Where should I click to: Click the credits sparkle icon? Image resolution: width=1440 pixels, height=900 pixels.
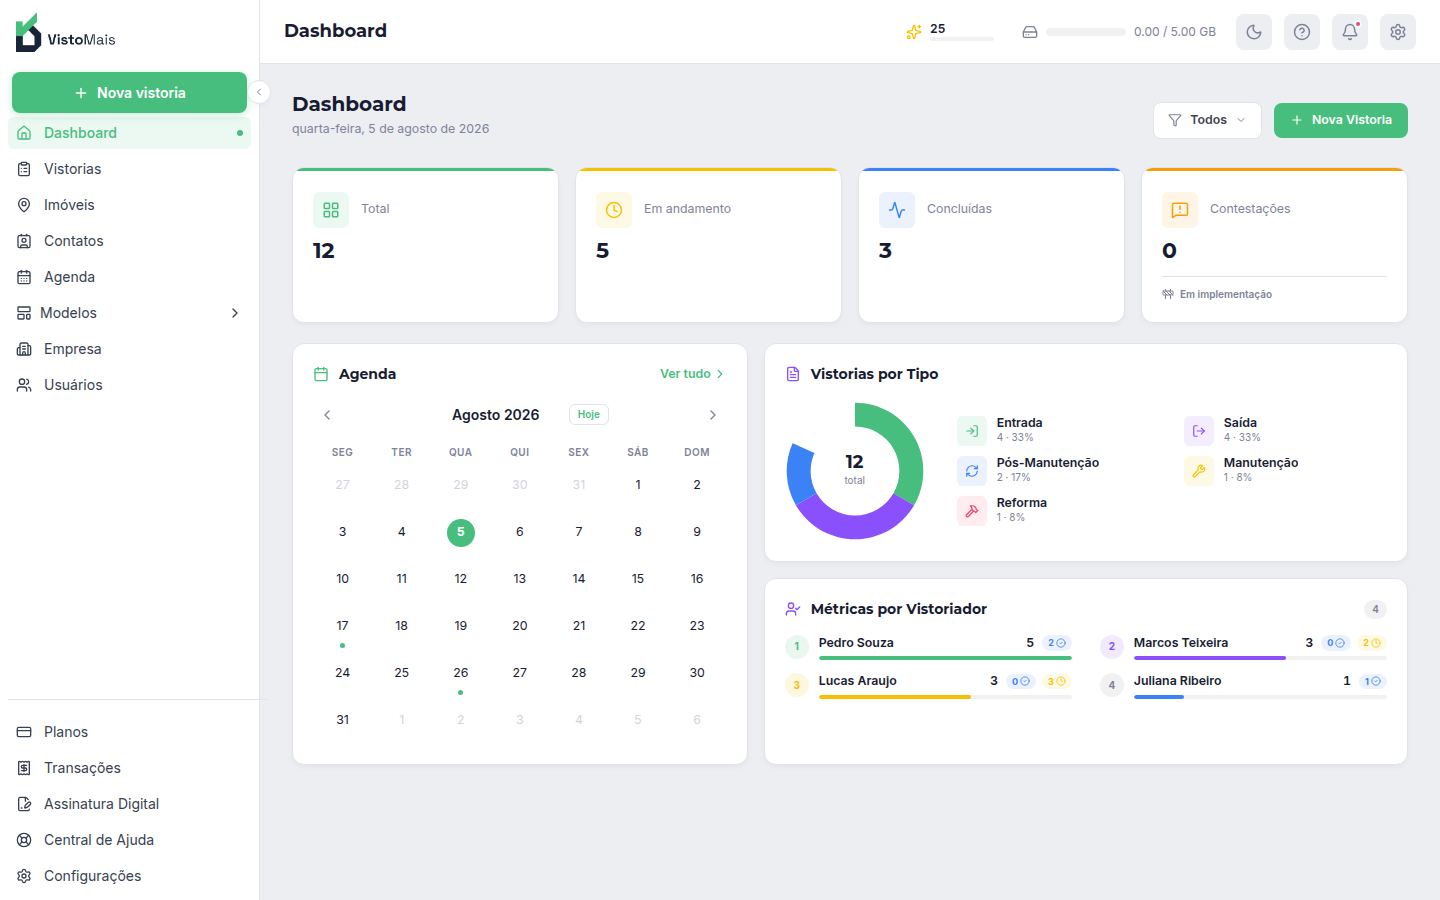(914, 32)
